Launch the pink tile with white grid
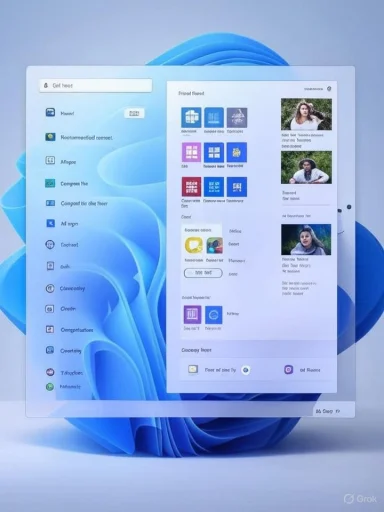 pyautogui.click(x=191, y=152)
